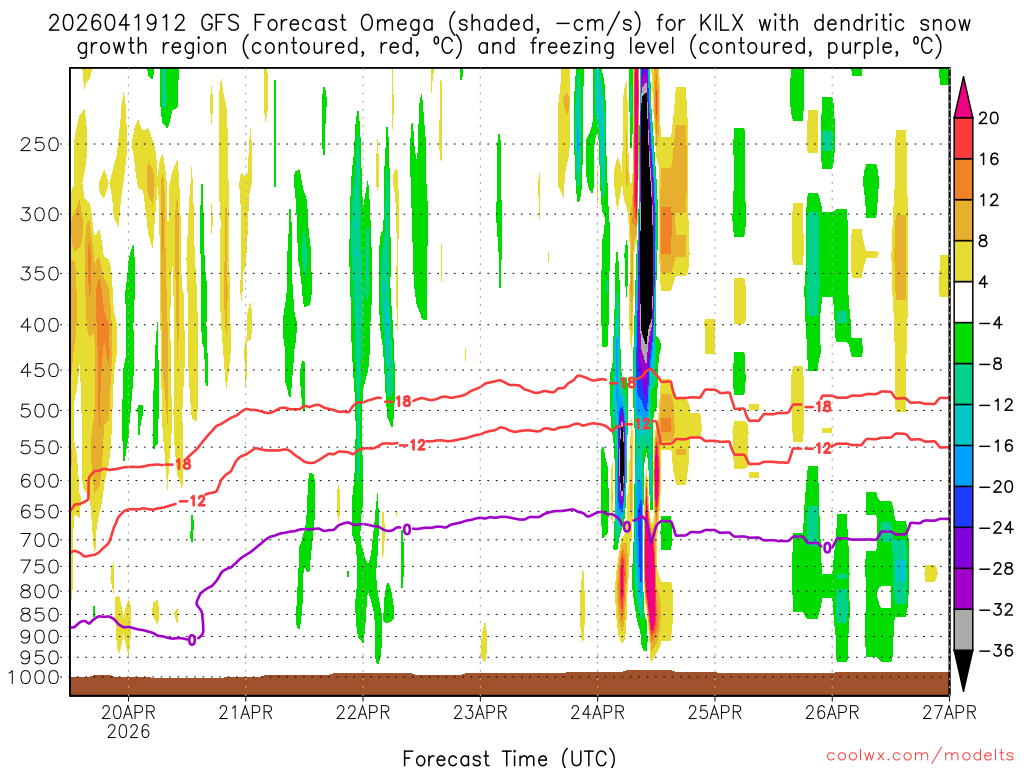Click the colorbar value 20

click(x=988, y=118)
